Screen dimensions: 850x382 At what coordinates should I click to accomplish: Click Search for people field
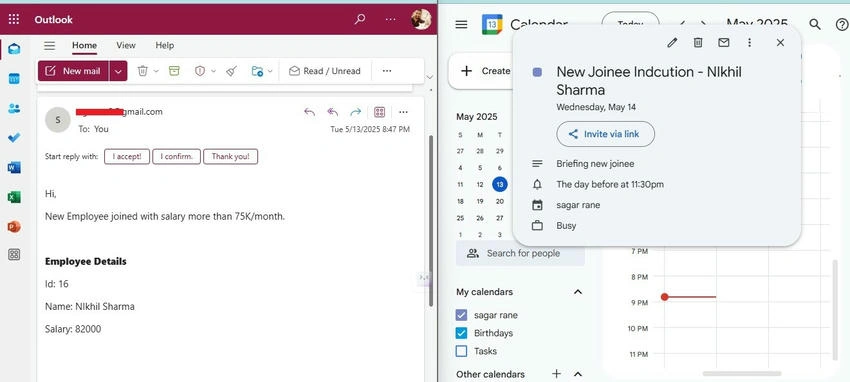click(x=520, y=253)
